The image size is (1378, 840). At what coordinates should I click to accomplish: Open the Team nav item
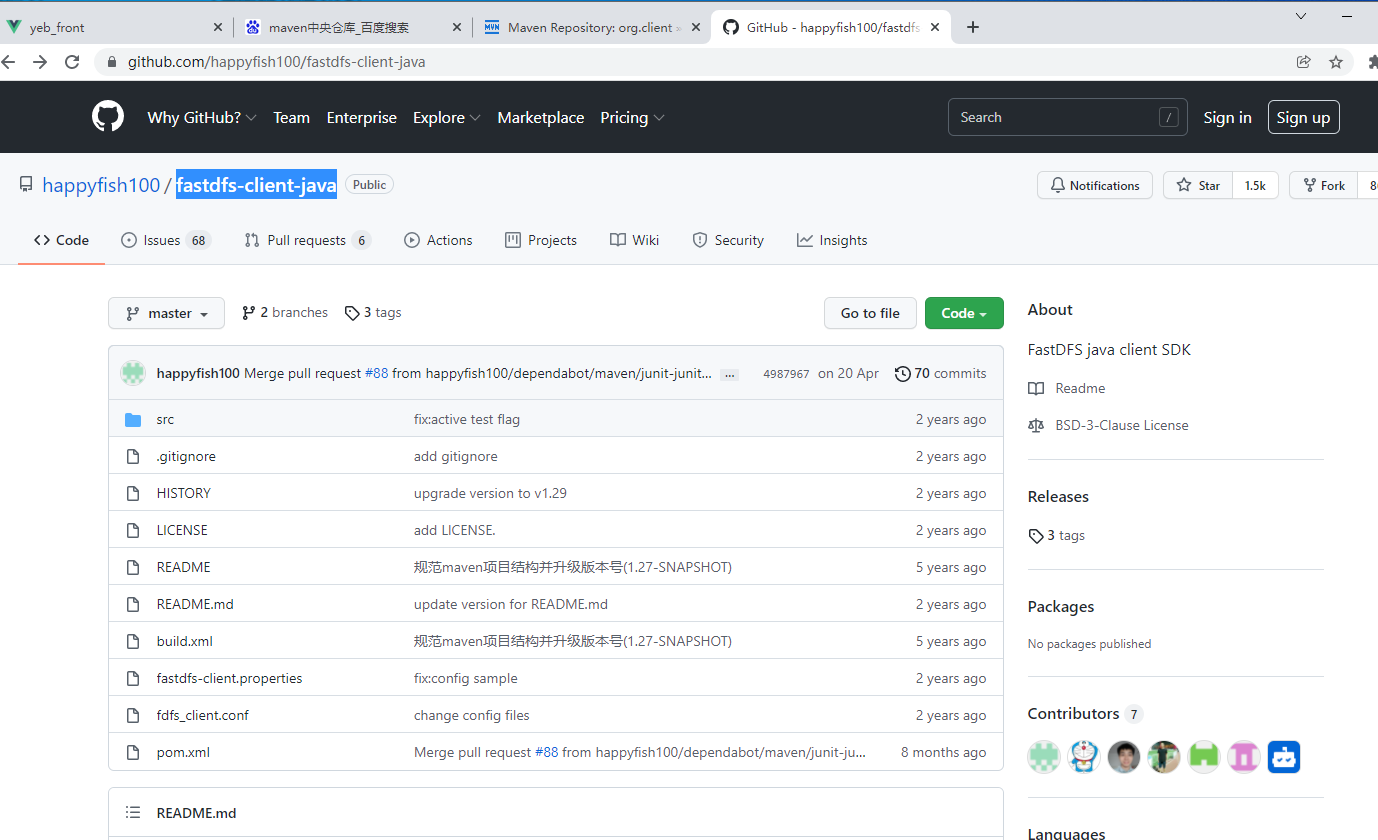tap(291, 118)
